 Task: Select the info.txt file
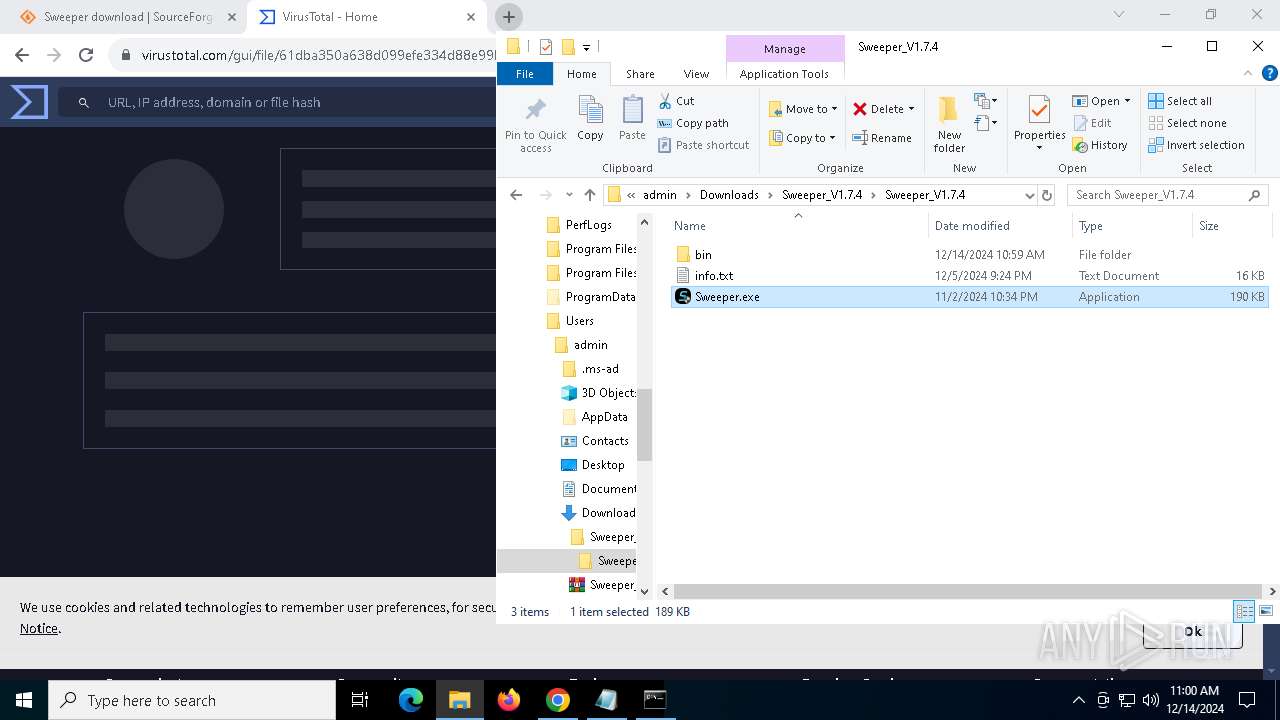pyautogui.click(x=713, y=276)
